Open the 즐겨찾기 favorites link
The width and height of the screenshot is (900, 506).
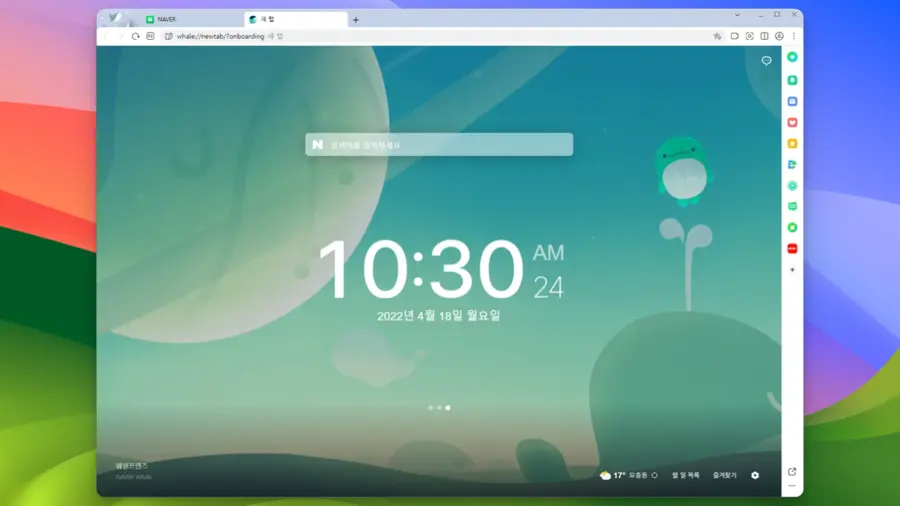(724, 475)
